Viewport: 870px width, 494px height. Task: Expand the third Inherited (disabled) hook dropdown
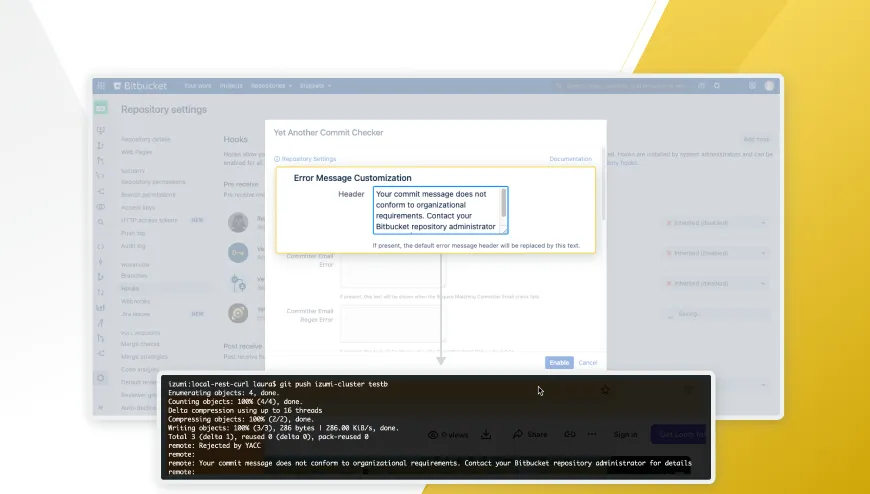click(717, 283)
